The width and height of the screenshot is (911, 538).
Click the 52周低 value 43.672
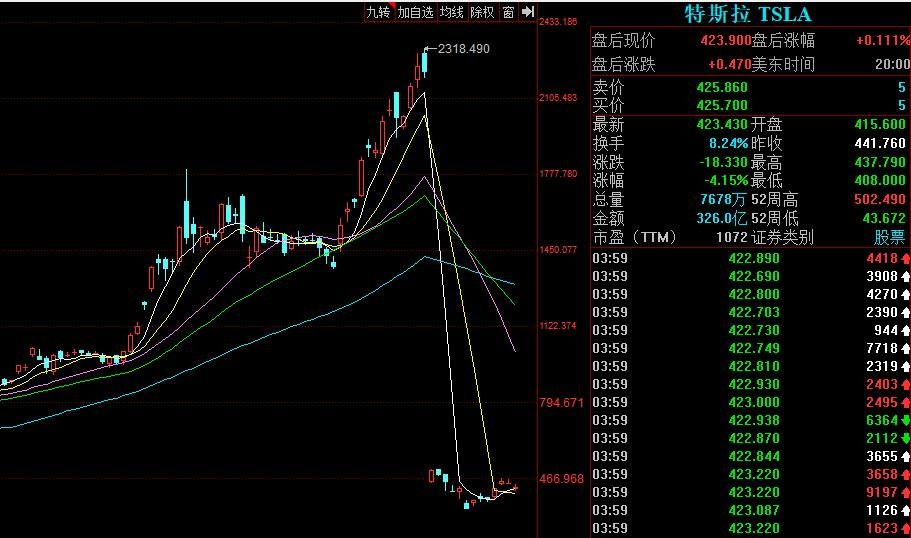point(884,218)
